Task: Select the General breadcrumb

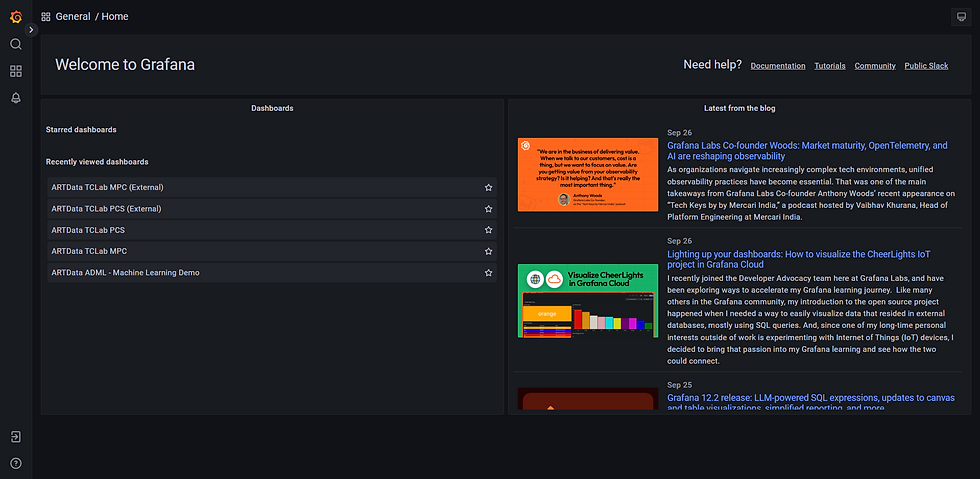Action: tap(73, 17)
